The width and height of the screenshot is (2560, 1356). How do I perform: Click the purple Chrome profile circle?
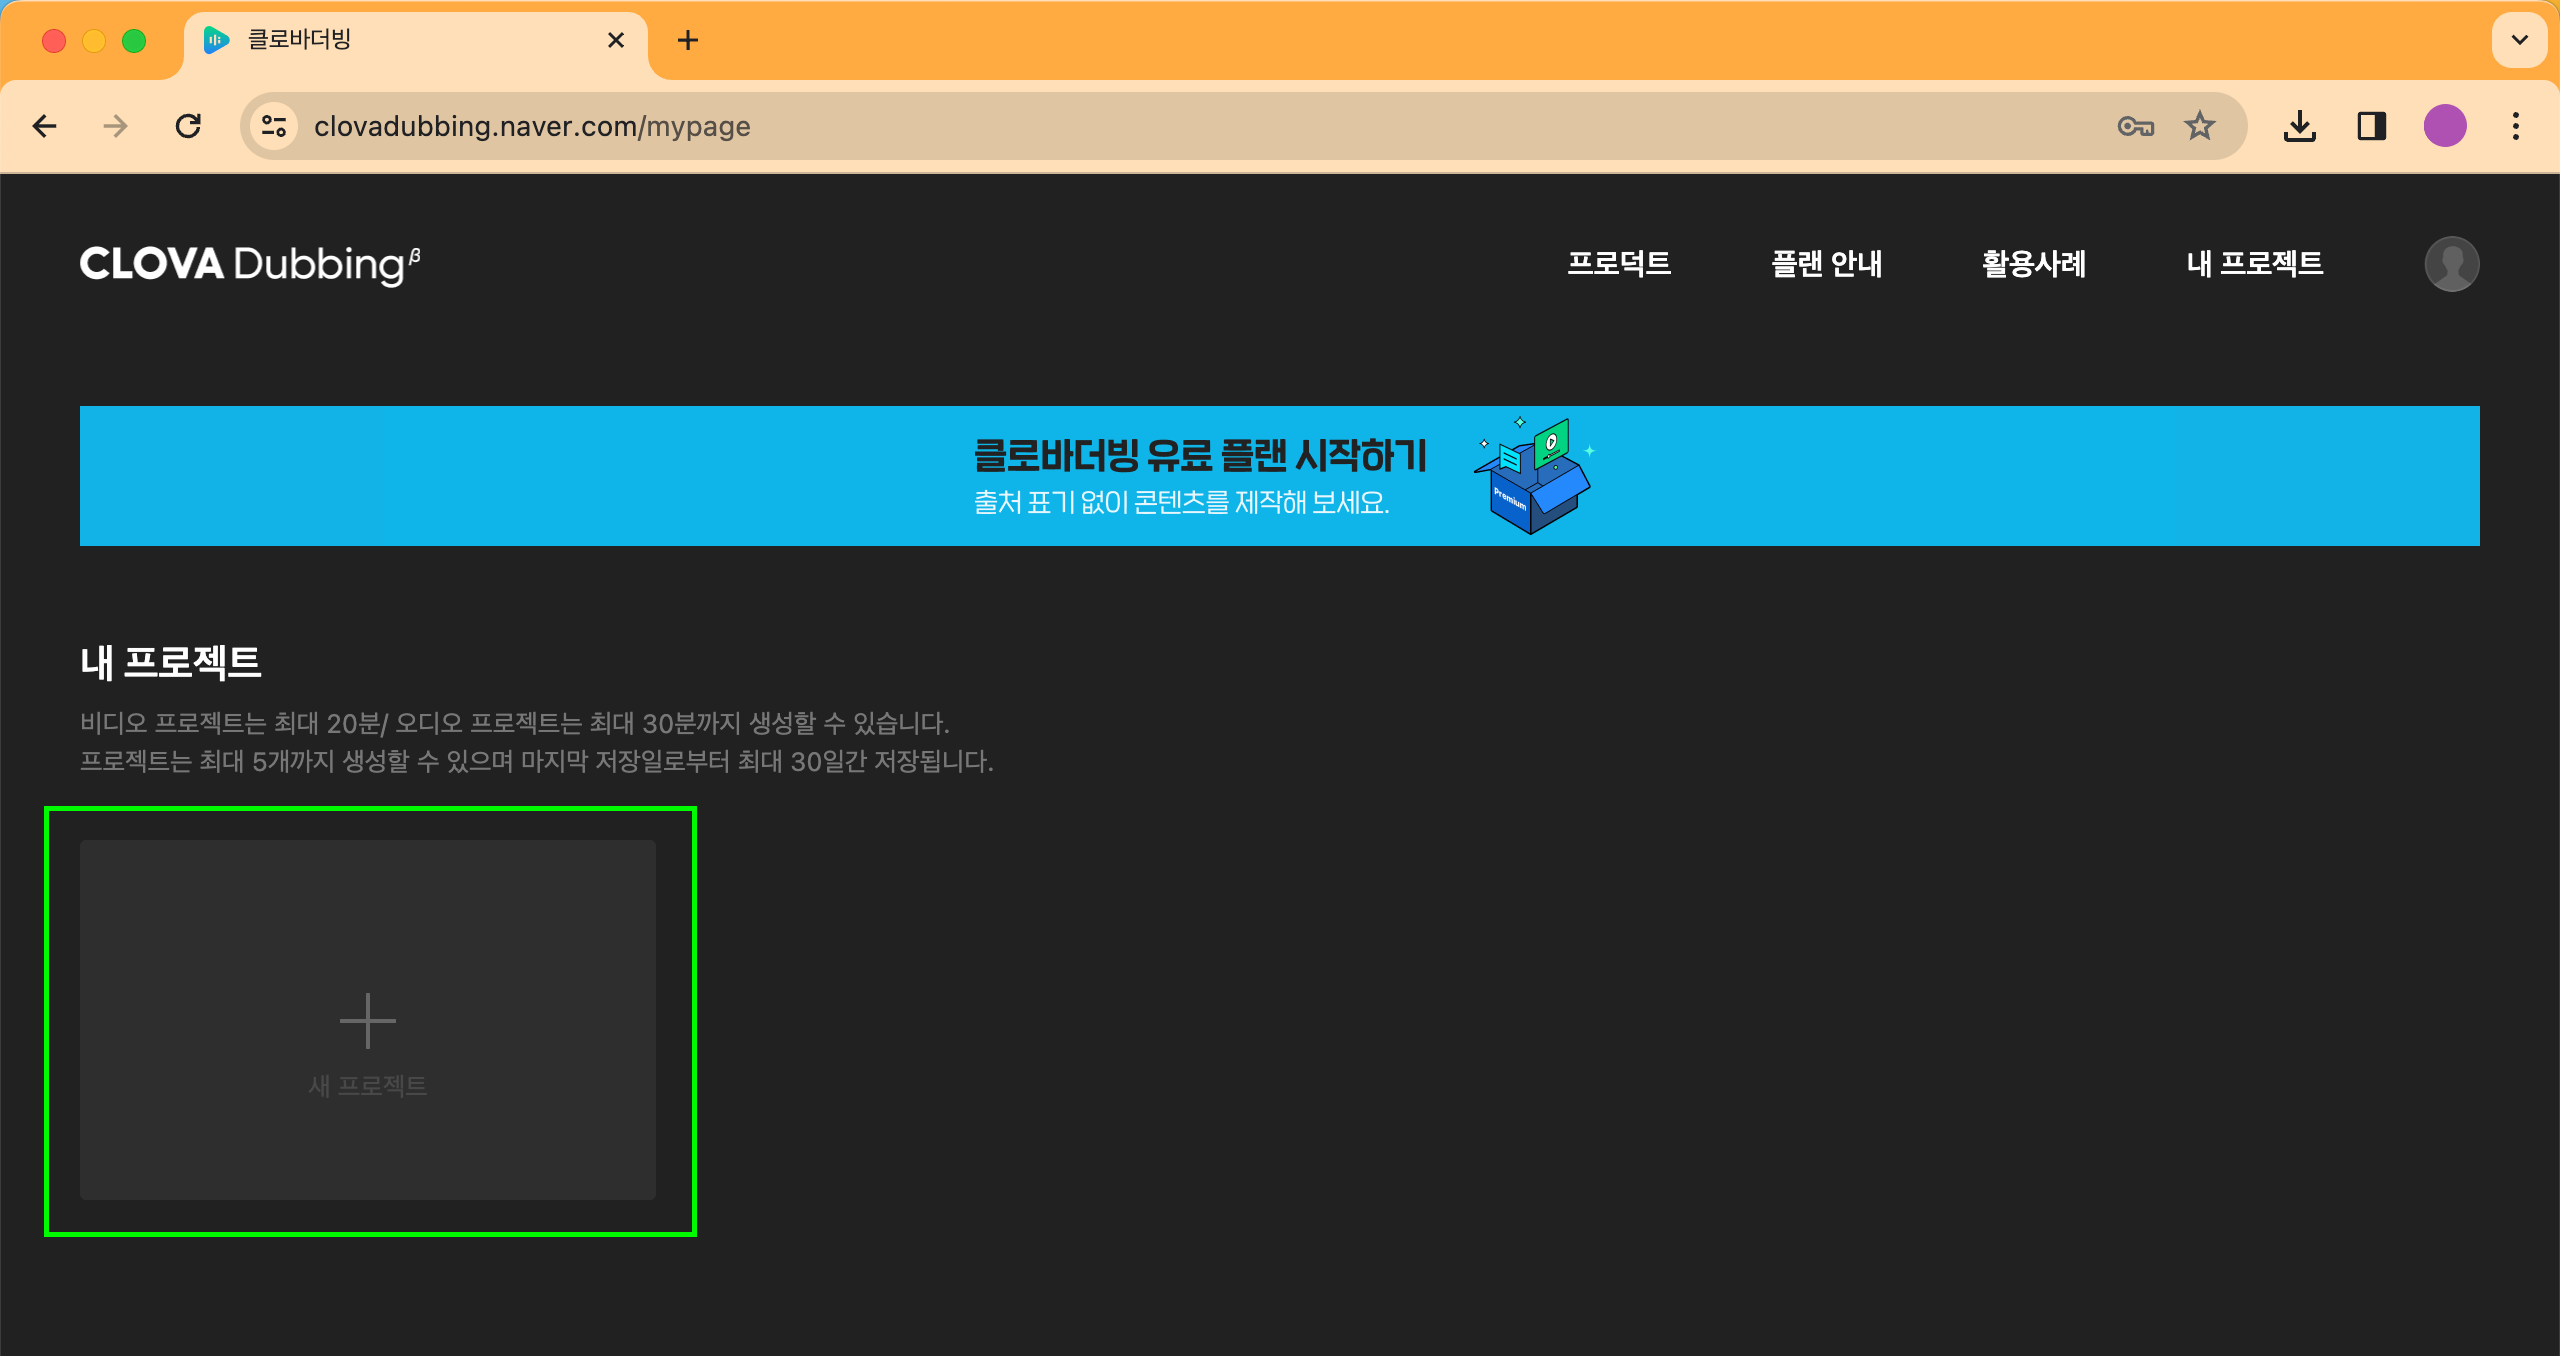point(2444,126)
